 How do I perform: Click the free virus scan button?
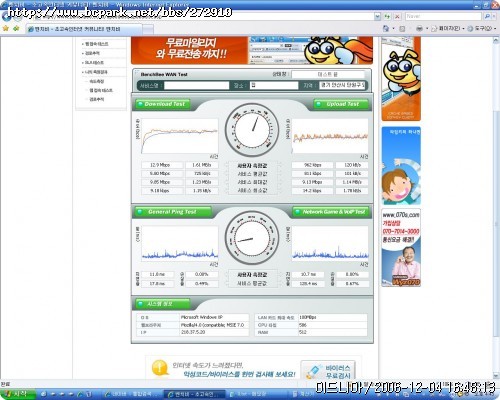pyautogui.click(x=328, y=371)
